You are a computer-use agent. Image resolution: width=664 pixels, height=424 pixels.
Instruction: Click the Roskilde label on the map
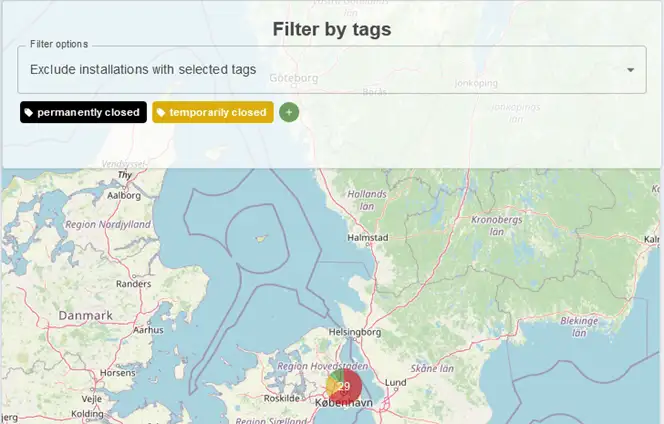click(x=282, y=398)
